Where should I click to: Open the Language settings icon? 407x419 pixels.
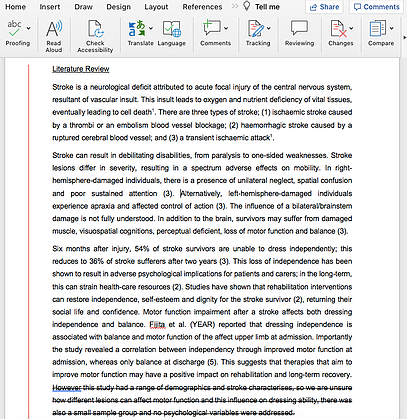point(172,29)
